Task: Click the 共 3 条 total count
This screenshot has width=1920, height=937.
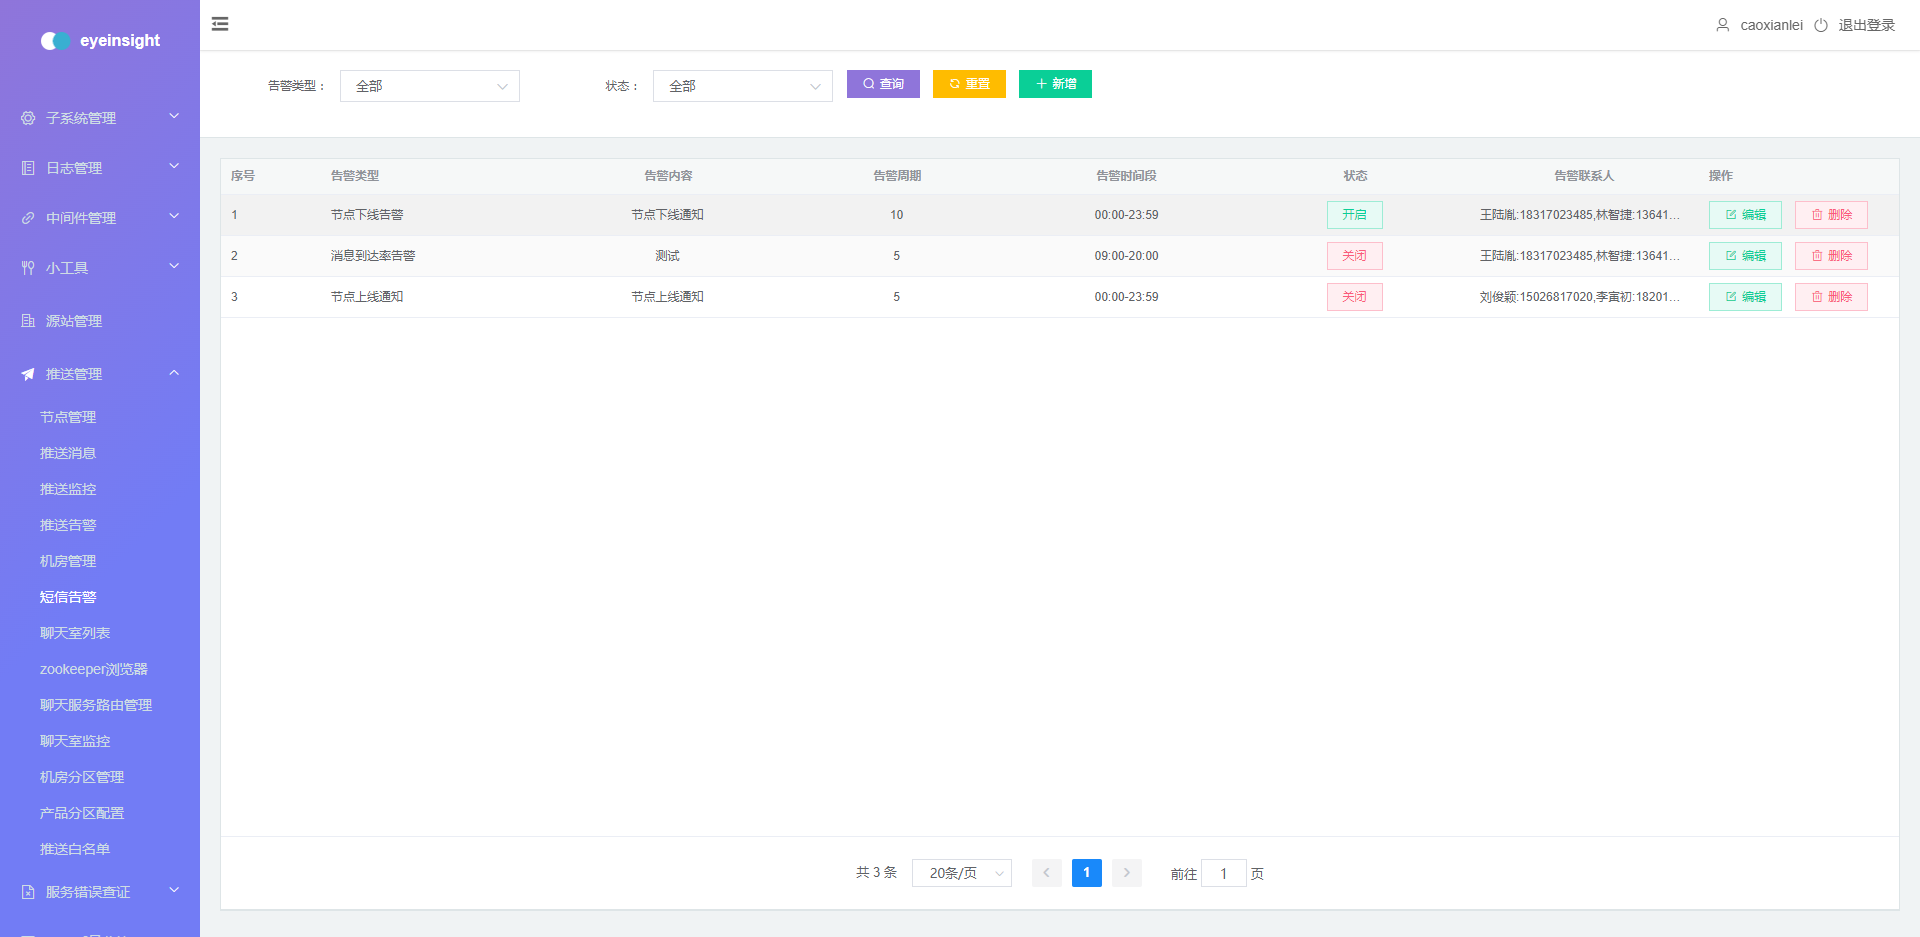Action: pos(876,873)
